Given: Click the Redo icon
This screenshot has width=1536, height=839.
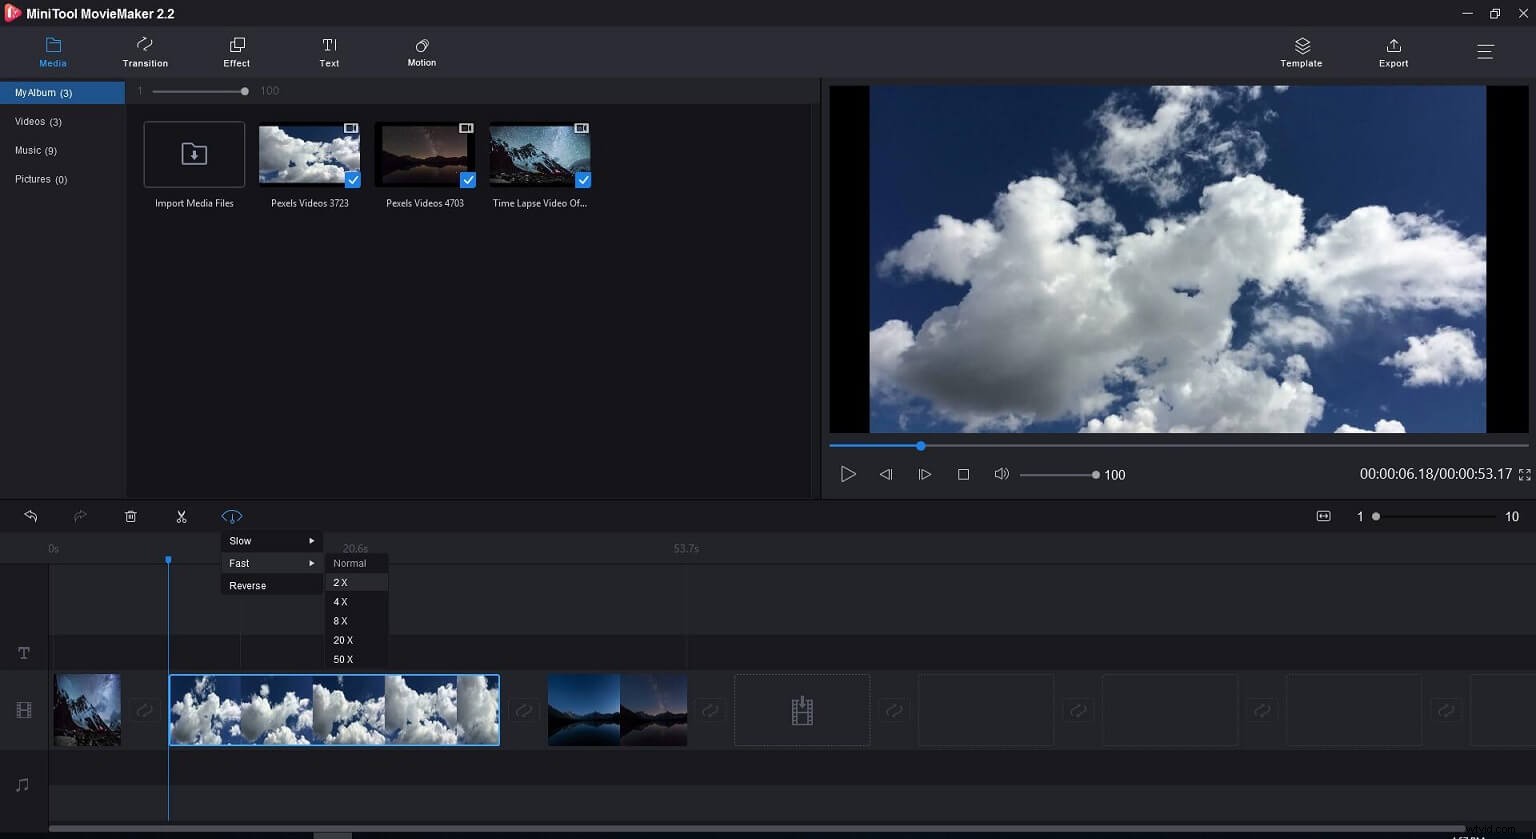Looking at the screenshot, I should (x=80, y=516).
